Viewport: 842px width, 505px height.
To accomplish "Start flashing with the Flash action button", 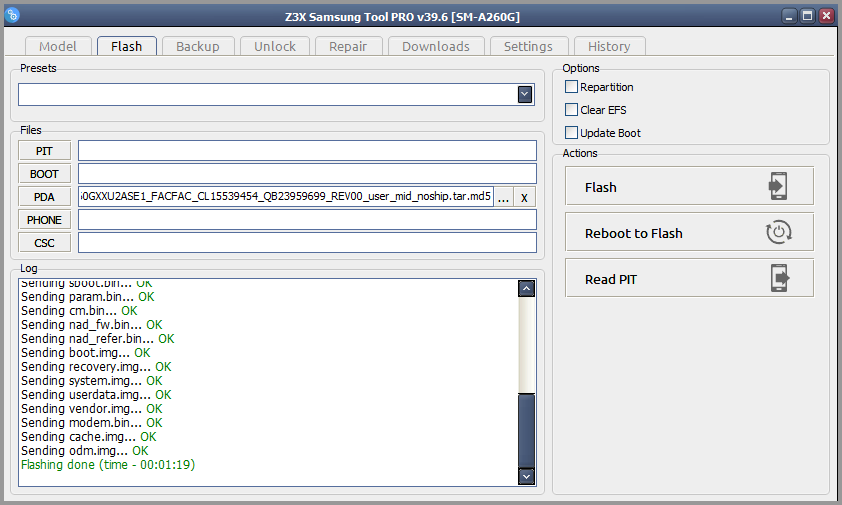I will click(689, 186).
